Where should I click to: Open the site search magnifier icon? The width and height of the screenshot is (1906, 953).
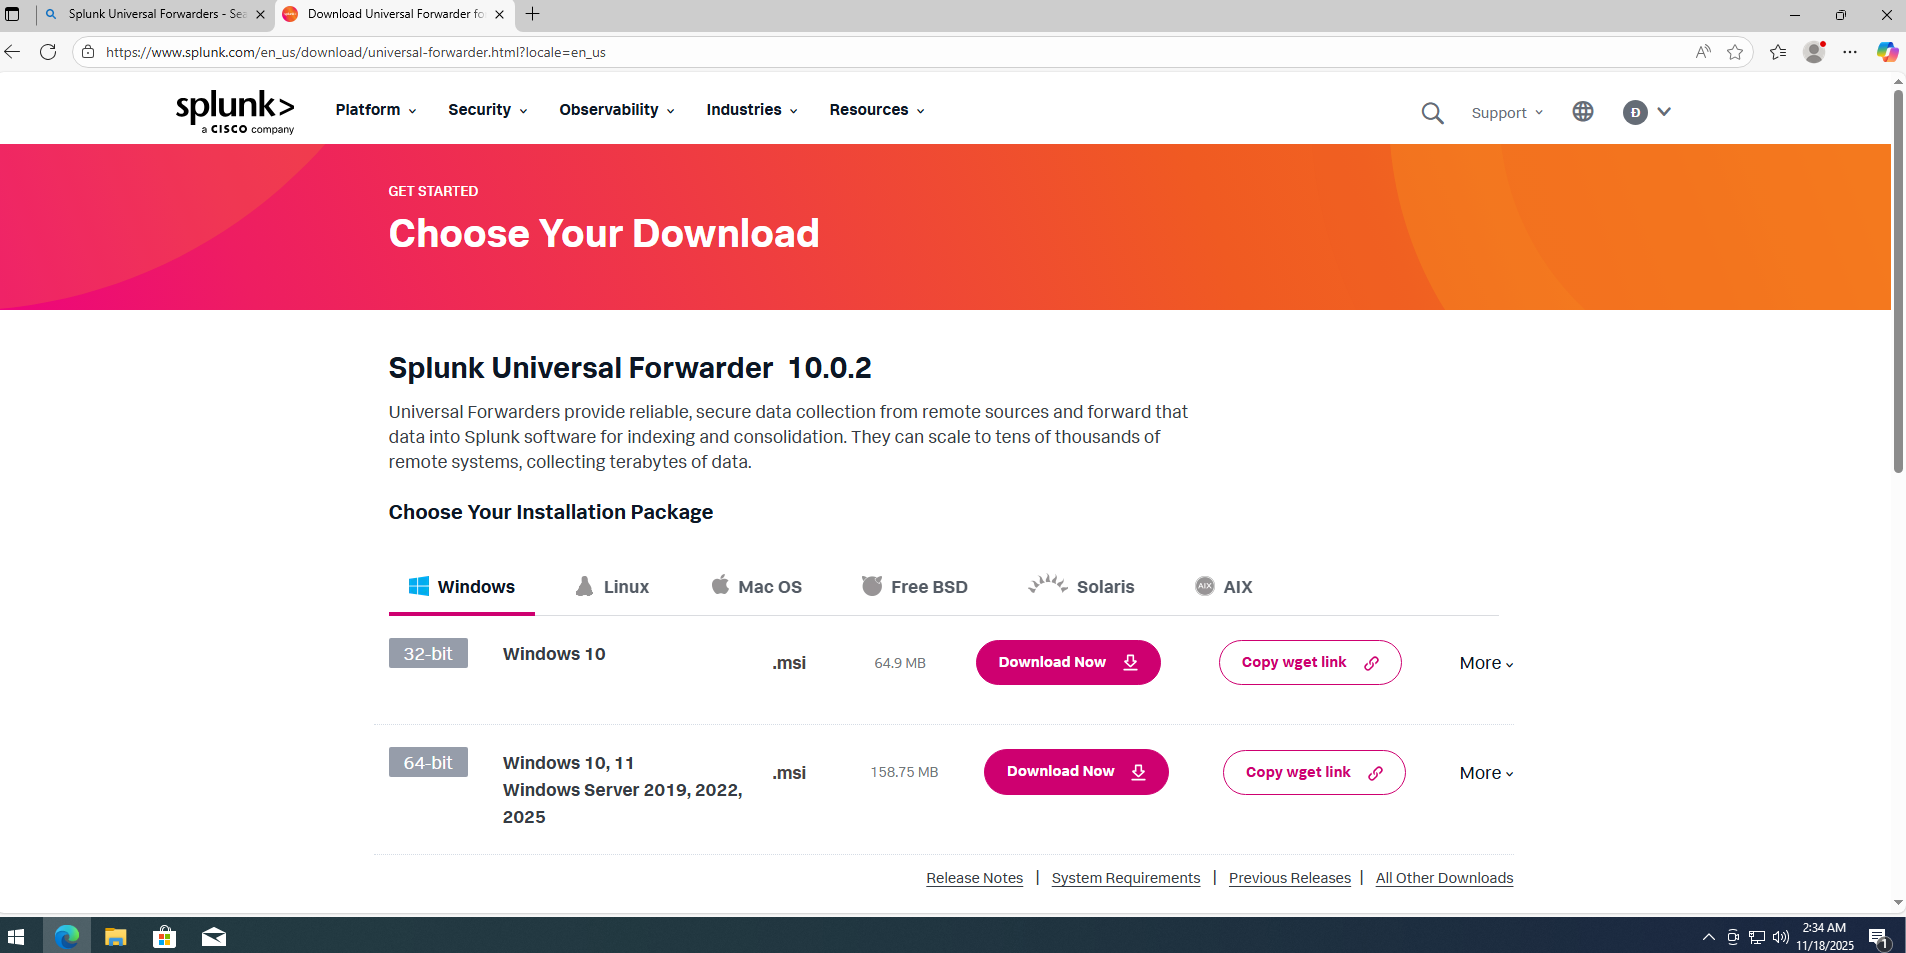point(1432,113)
